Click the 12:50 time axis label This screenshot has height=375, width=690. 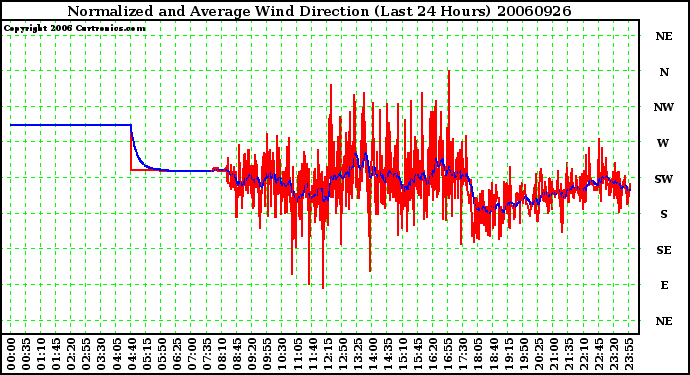[x=342, y=354]
